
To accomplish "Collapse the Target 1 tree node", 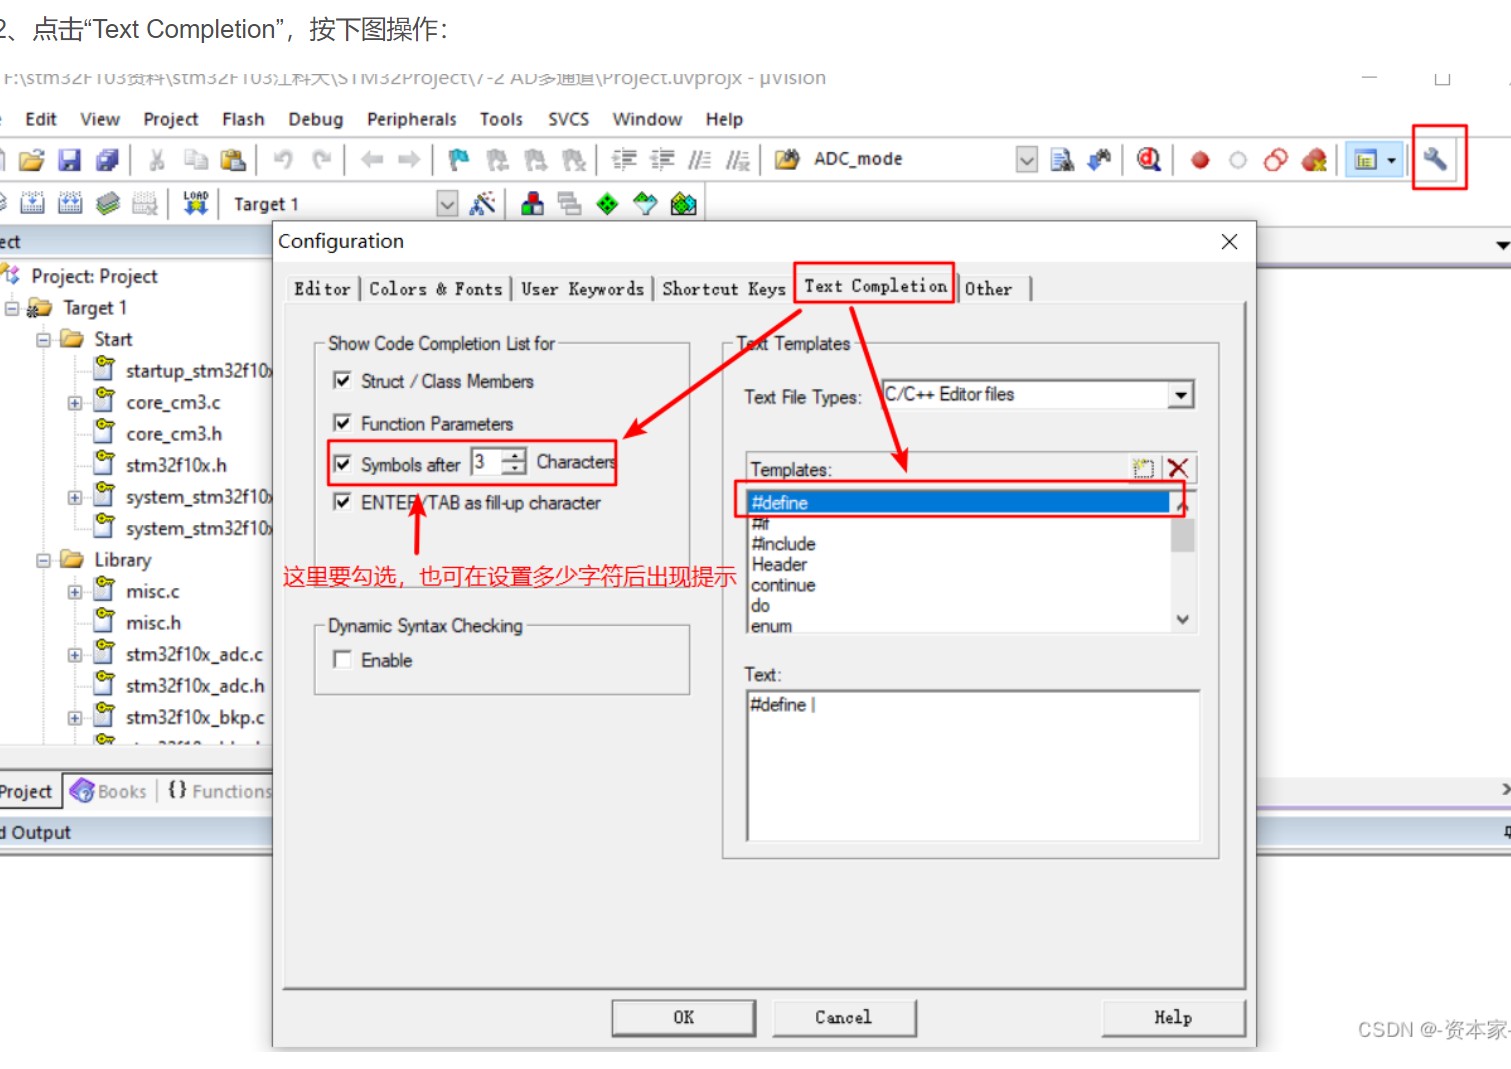I will point(12,308).
